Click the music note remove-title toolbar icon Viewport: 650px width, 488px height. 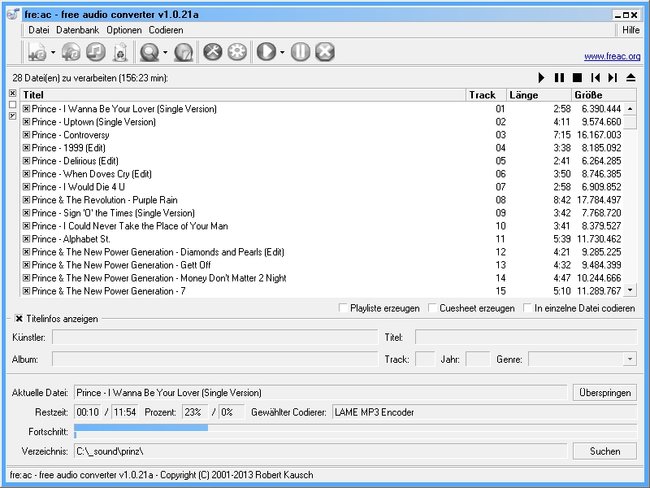click(x=96, y=52)
